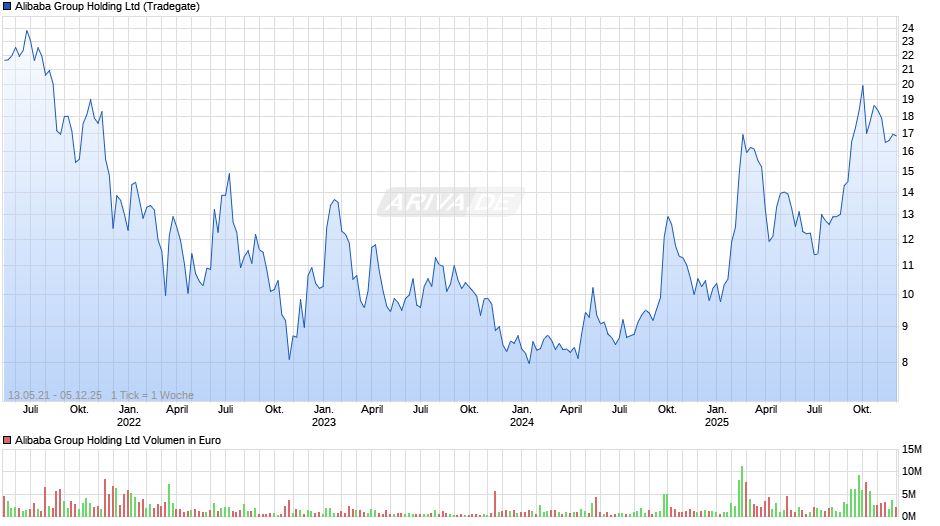Select the 'Alibaba Group Holding Ltd (Tradegate)' title
The image size is (940, 526).
[x=107, y=7]
